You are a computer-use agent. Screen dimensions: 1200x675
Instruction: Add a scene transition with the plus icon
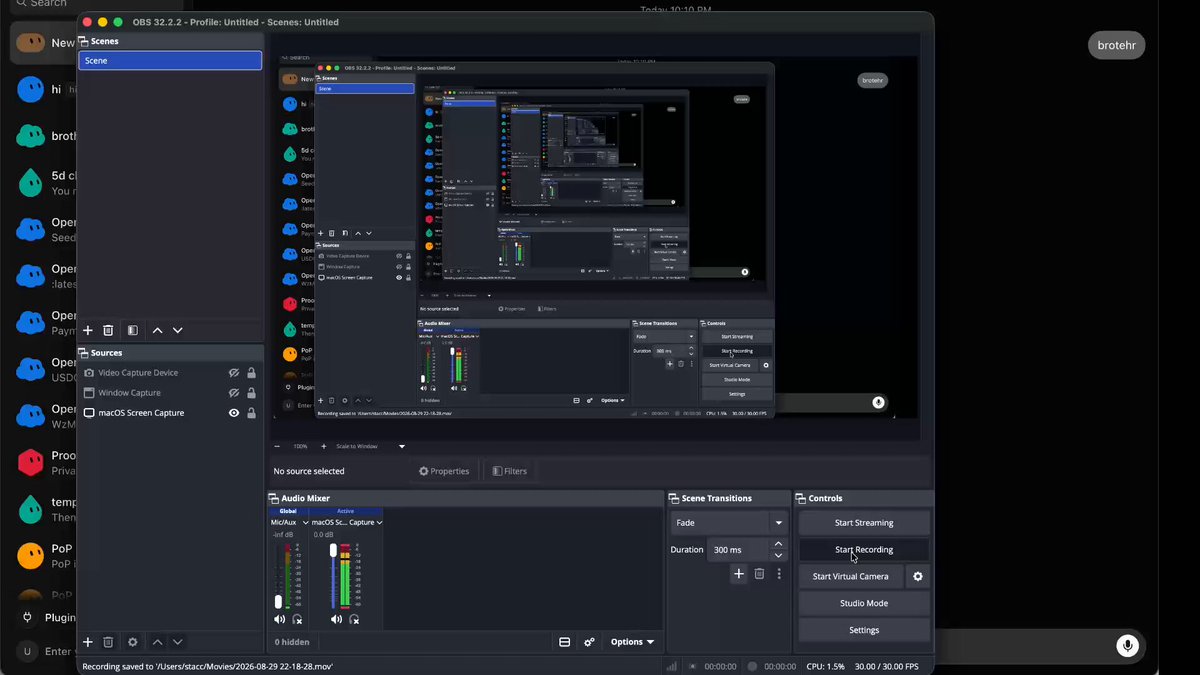tap(738, 574)
